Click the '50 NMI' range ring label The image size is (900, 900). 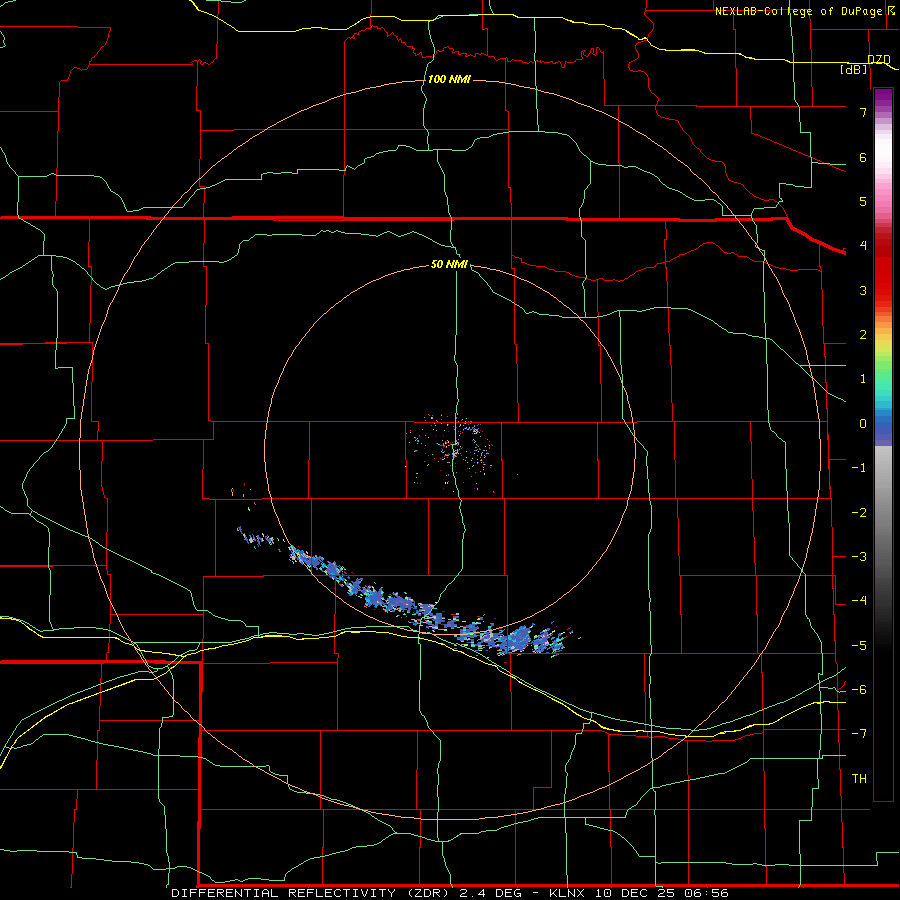tap(449, 264)
